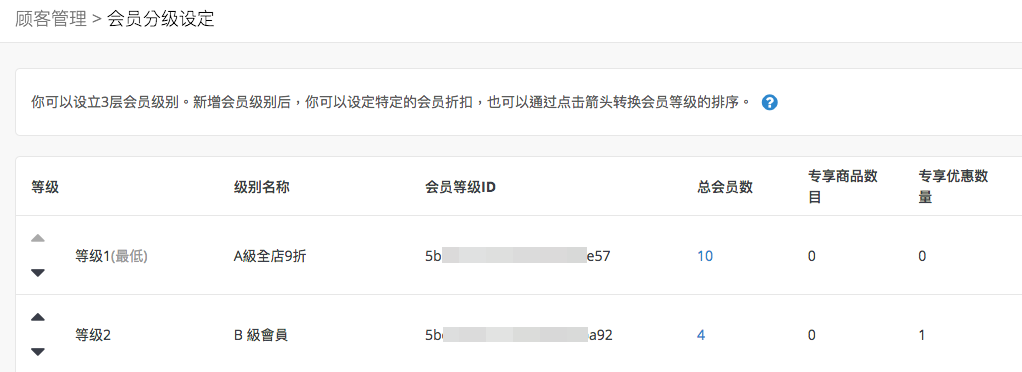The image size is (1022, 372).
Task: Click the 等级 column header
Action: [x=45, y=188]
